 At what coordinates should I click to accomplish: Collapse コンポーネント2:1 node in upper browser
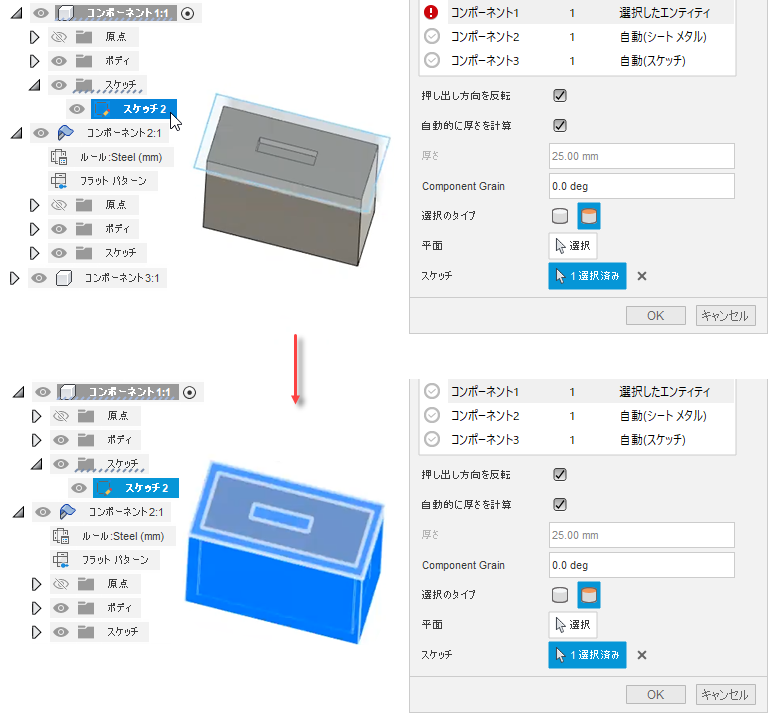point(17,133)
